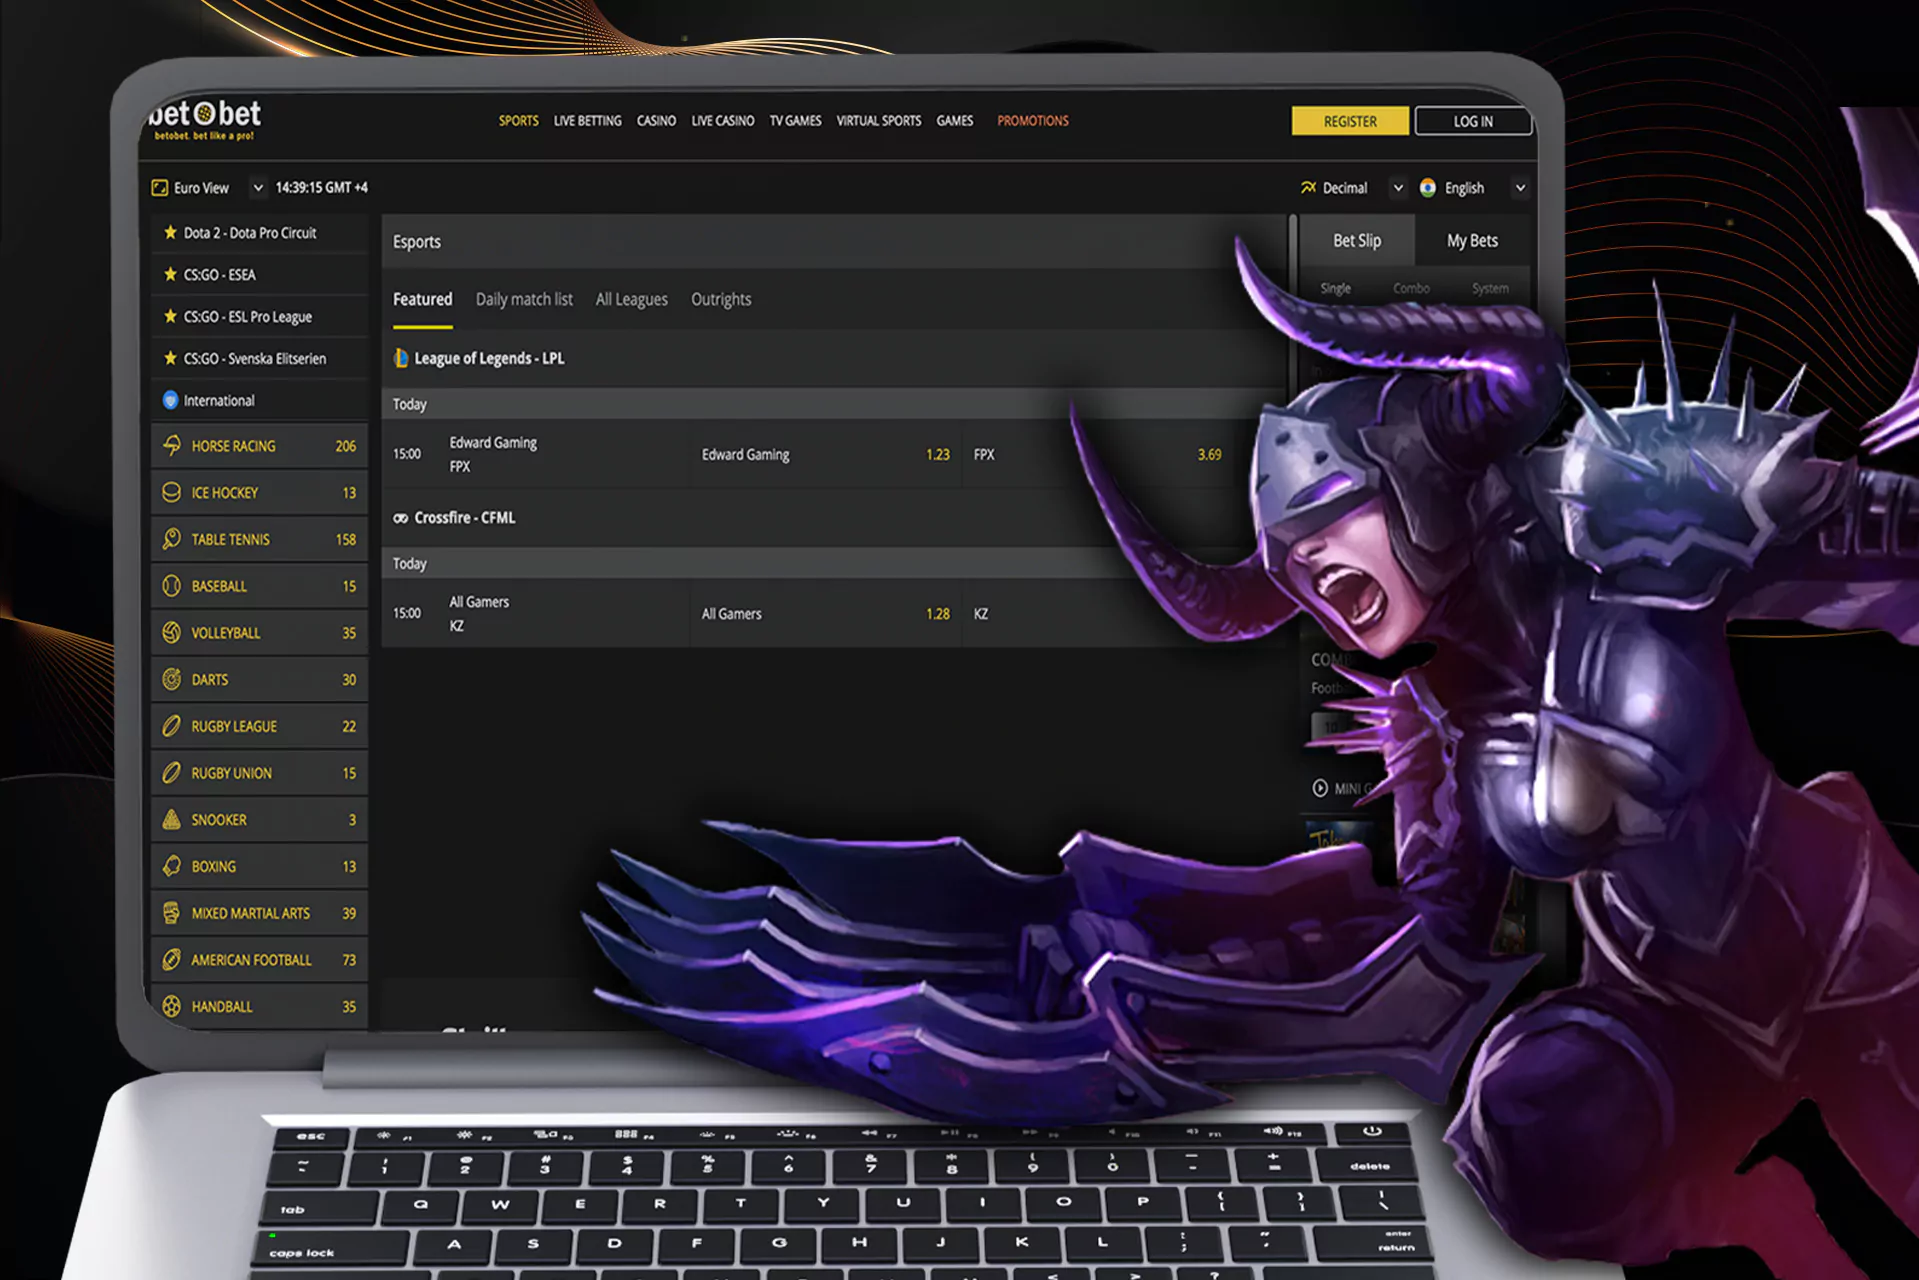Open CS:GO - Svenska Elitserien link
Image resolution: width=1919 pixels, height=1280 pixels.
[254, 358]
